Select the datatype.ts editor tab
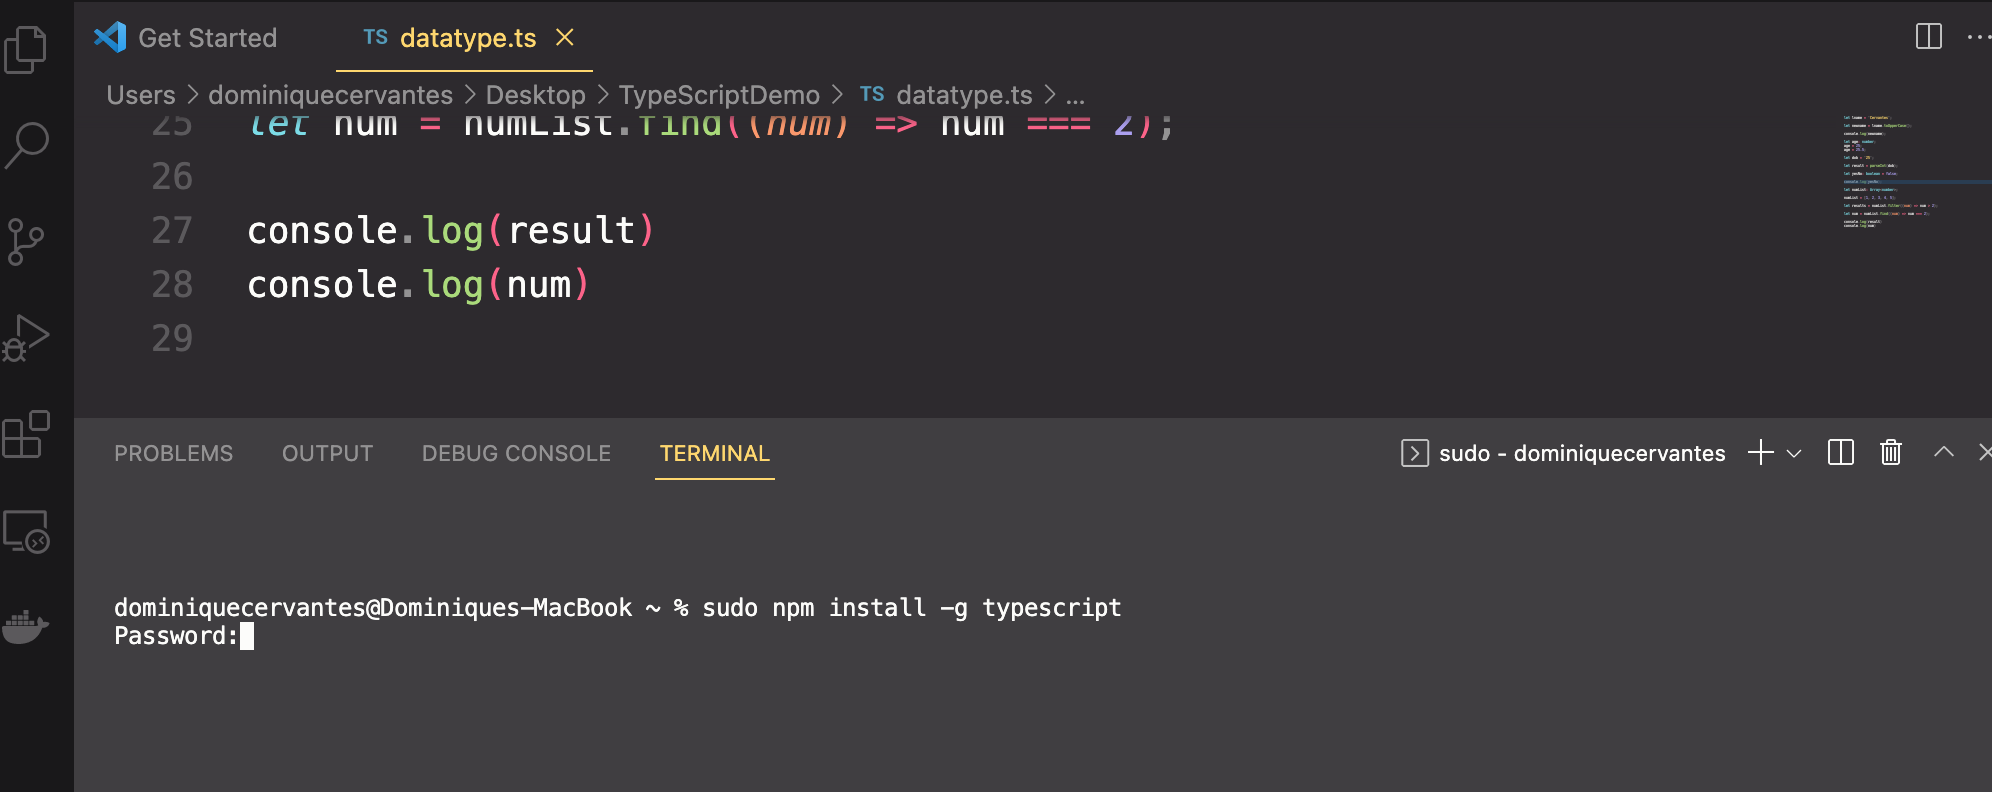The image size is (1992, 792). (x=468, y=38)
